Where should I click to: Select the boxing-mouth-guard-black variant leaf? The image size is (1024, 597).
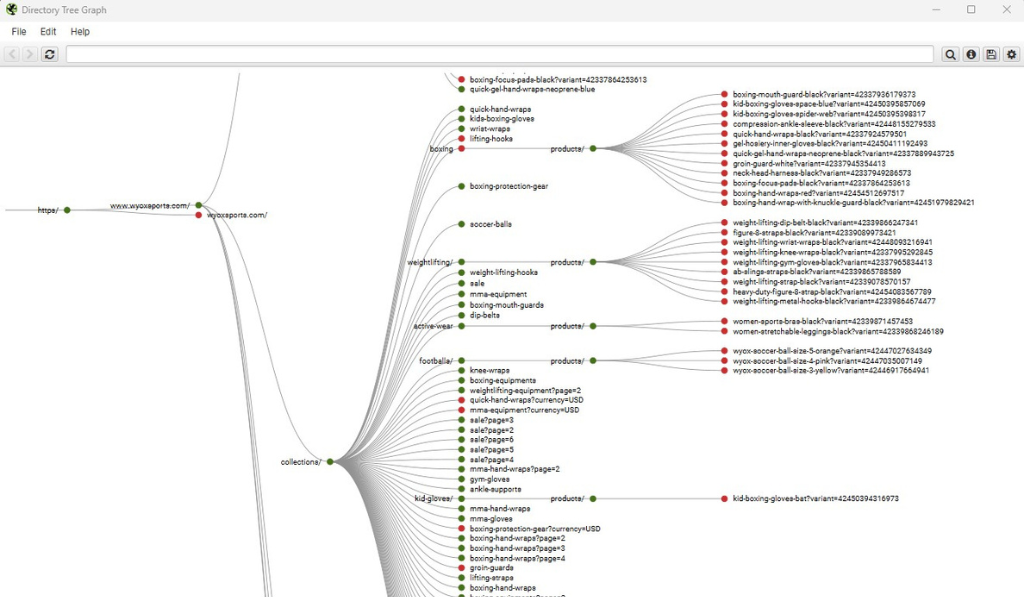pos(724,94)
